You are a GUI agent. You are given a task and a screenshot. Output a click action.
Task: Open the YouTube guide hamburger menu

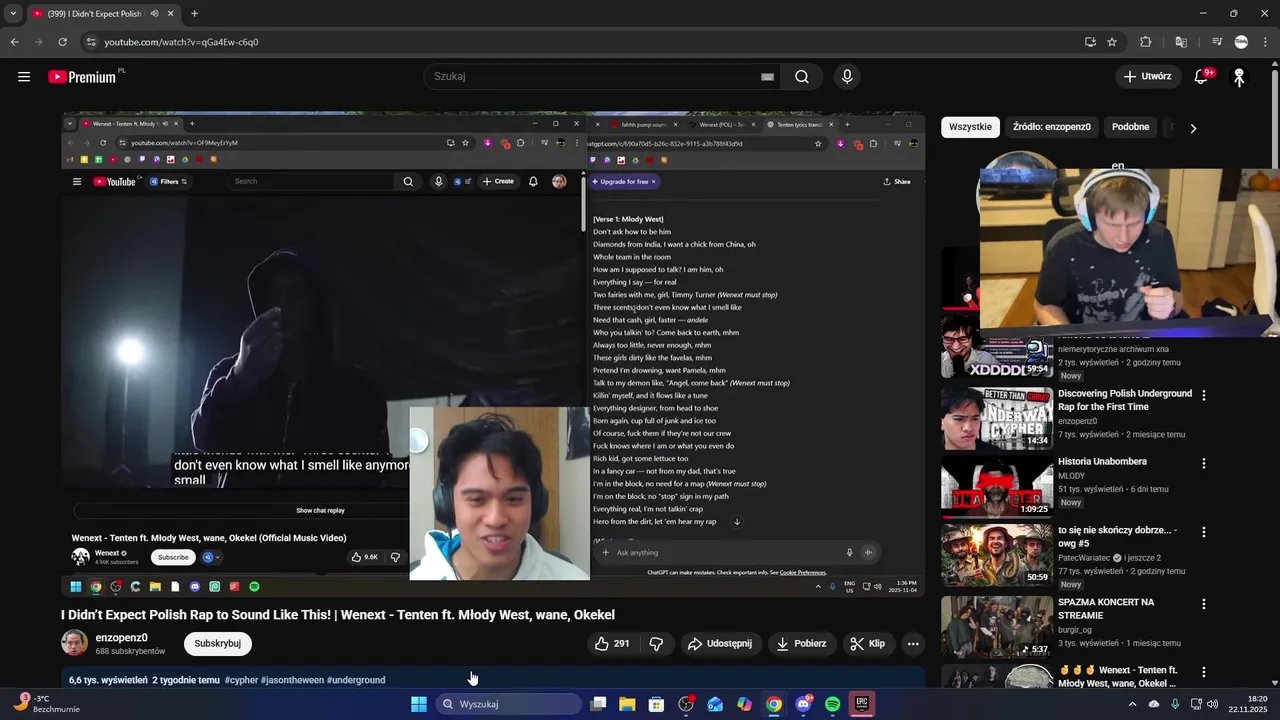(24, 76)
